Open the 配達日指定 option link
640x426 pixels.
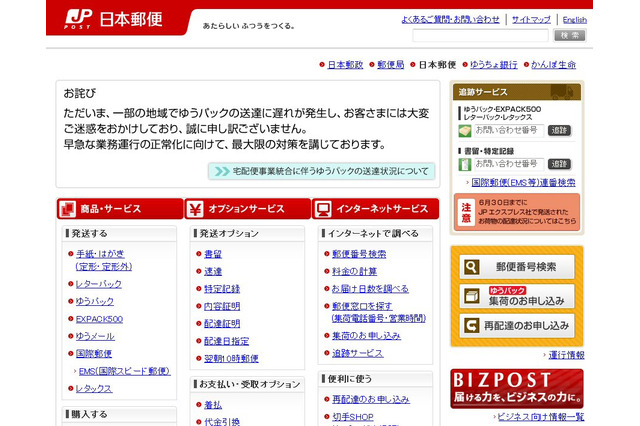227,341
